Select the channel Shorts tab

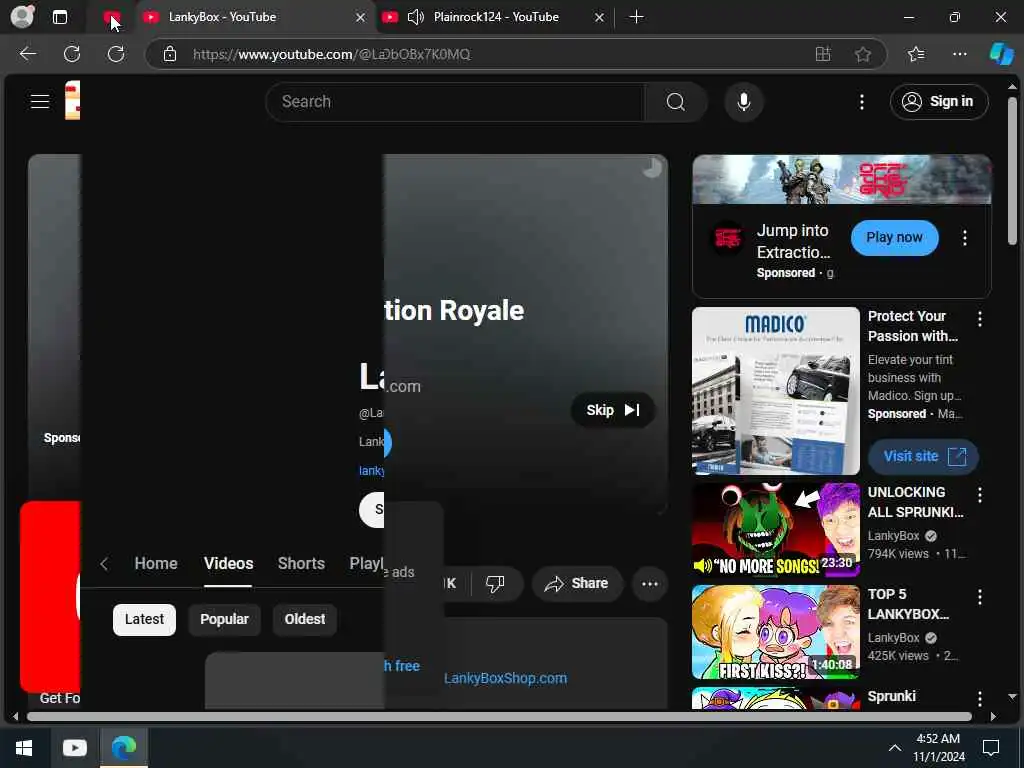(301, 564)
